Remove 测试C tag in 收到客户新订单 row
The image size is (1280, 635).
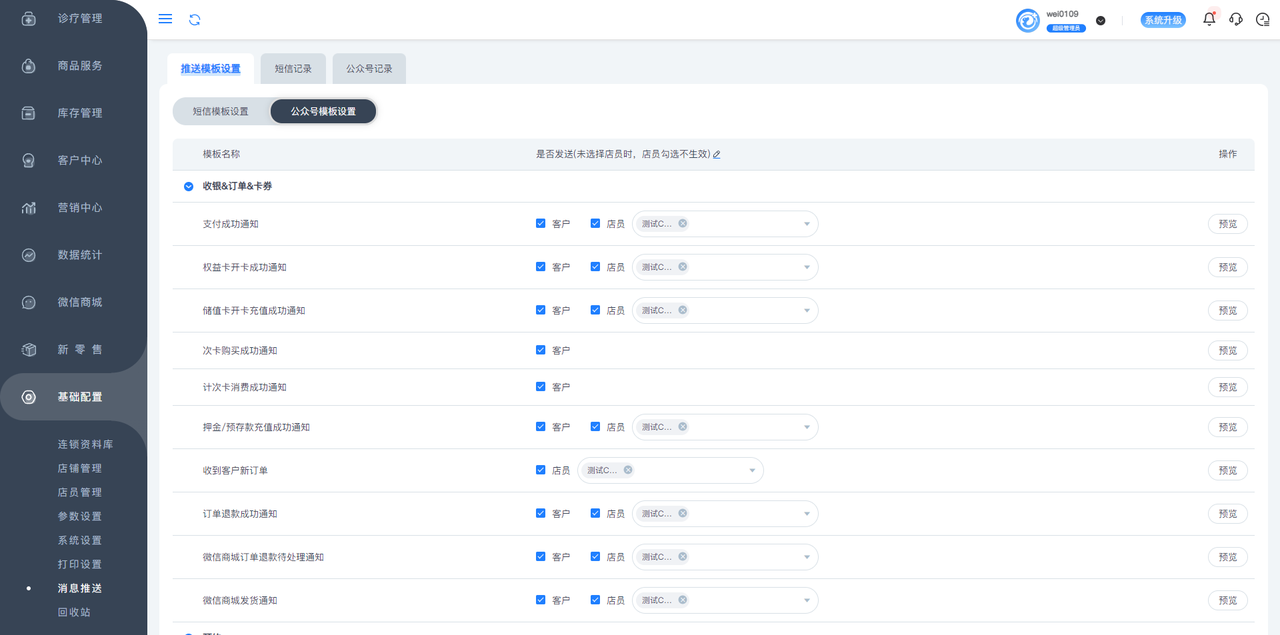pyautogui.click(x=628, y=470)
